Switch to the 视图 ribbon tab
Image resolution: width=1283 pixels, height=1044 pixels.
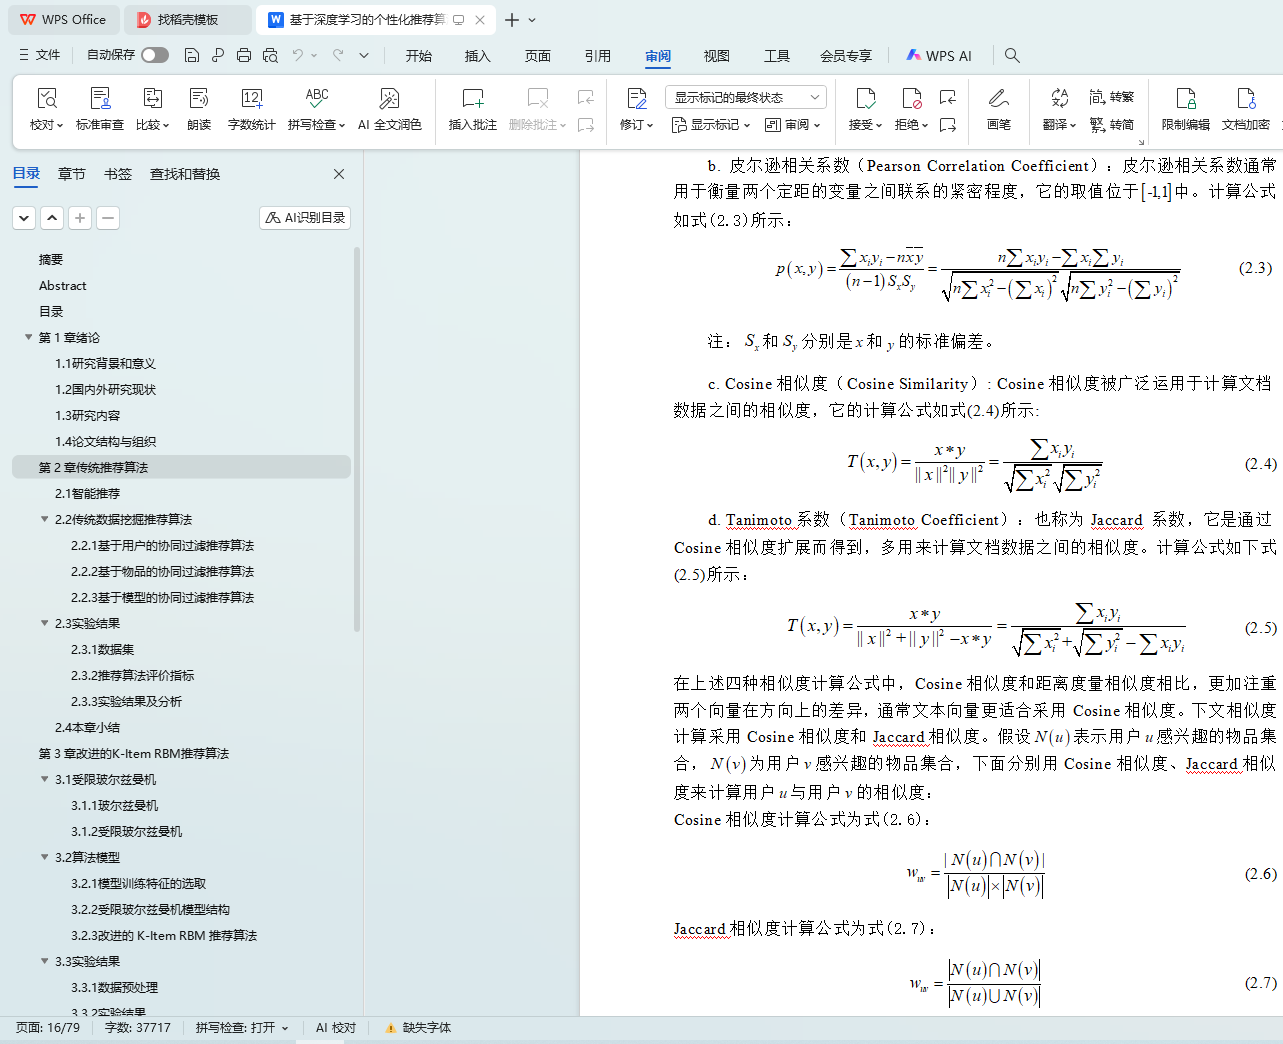tap(716, 56)
